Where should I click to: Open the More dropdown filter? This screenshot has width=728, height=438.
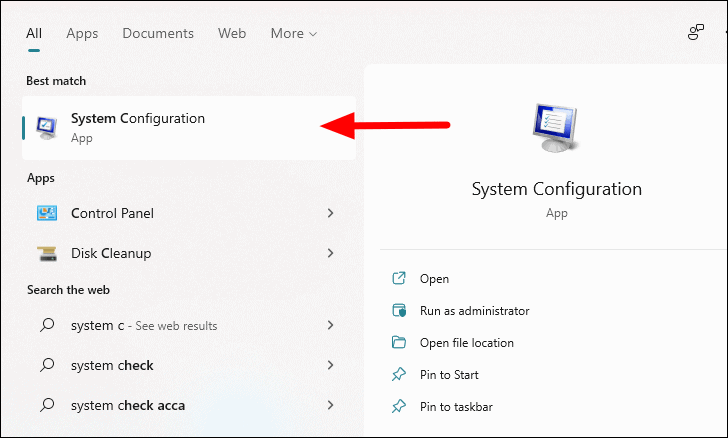[x=293, y=33]
